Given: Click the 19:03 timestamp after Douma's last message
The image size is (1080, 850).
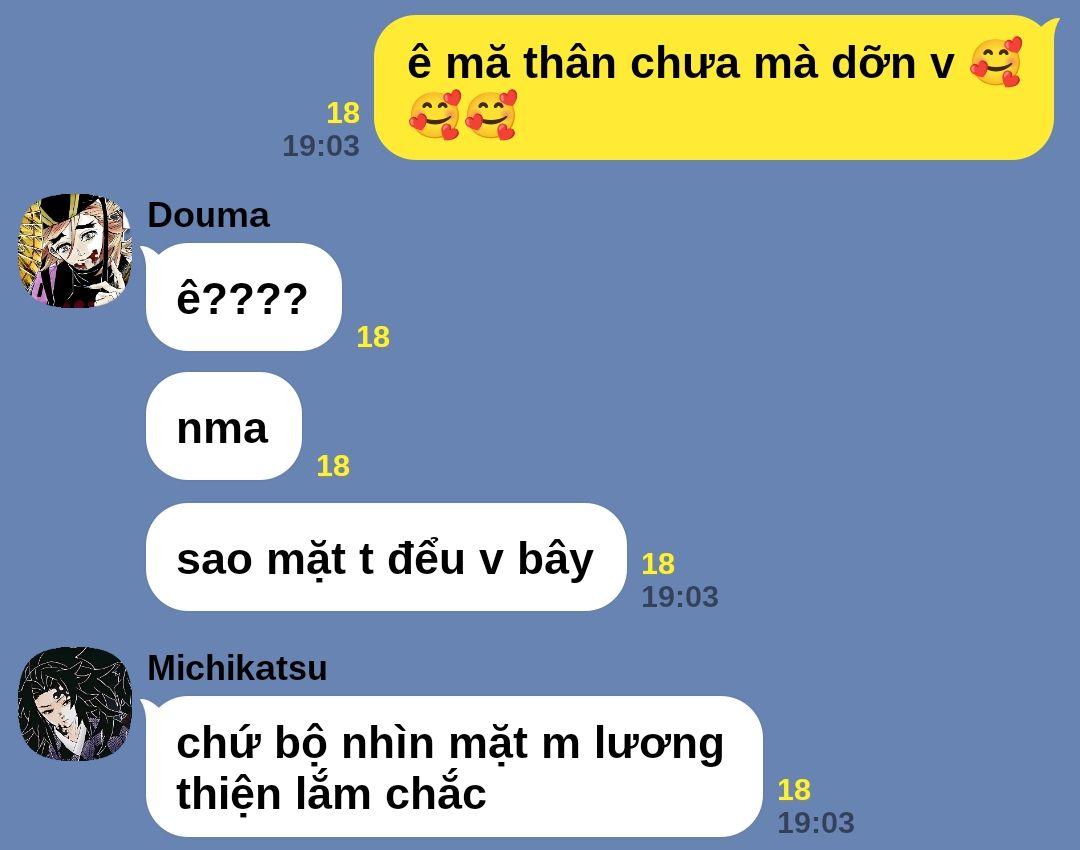Looking at the screenshot, I should (x=680, y=597).
